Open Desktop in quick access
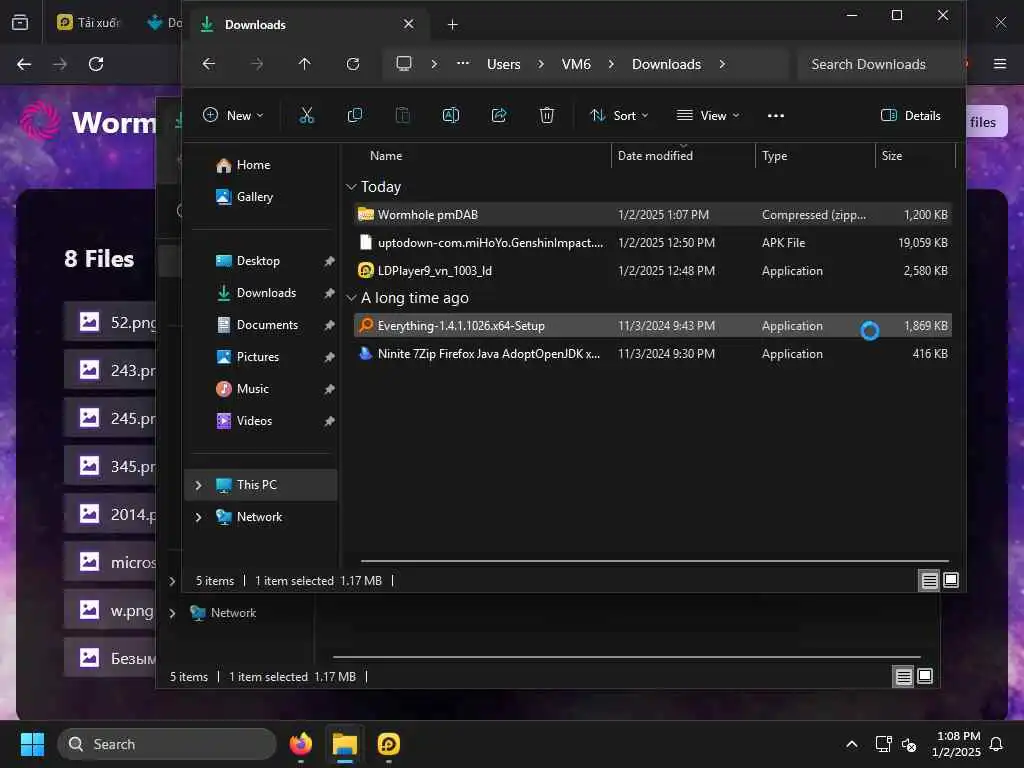1024x768 pixels. point(258,261)
